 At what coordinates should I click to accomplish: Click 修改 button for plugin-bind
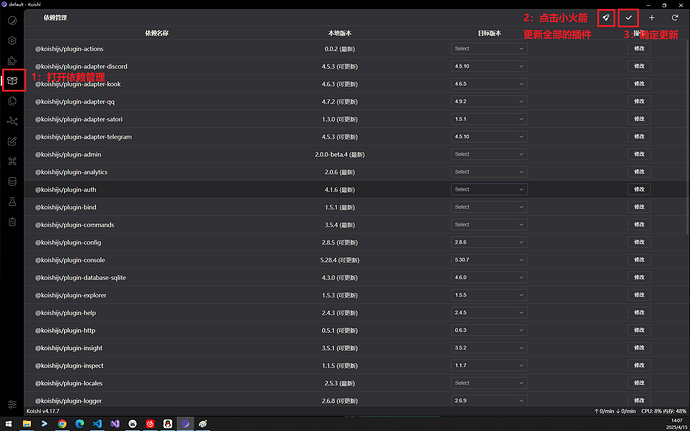tap(639, 207)
